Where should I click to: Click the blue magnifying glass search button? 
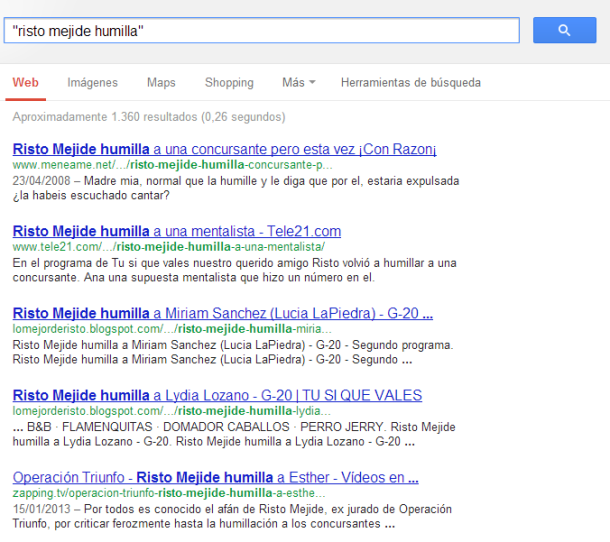(x=564, y=30)
